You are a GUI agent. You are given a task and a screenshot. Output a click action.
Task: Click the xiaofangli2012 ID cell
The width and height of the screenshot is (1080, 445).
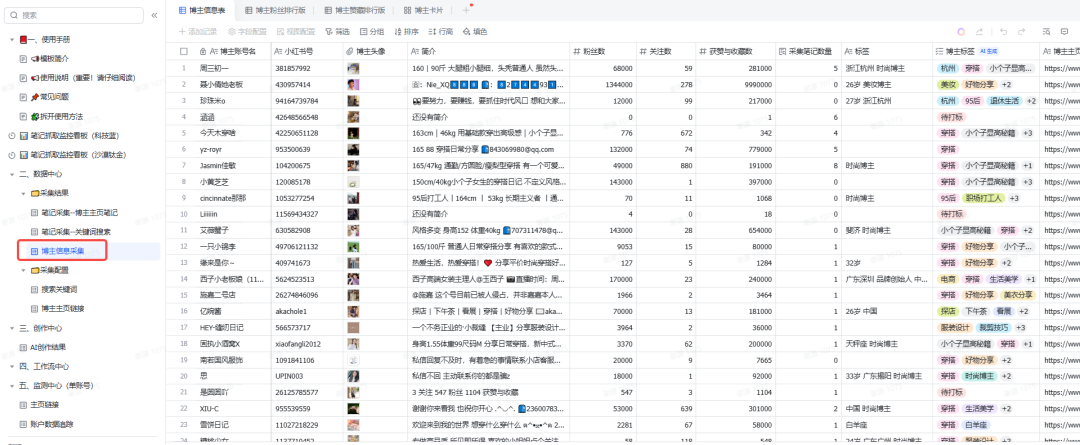[307, 343]
